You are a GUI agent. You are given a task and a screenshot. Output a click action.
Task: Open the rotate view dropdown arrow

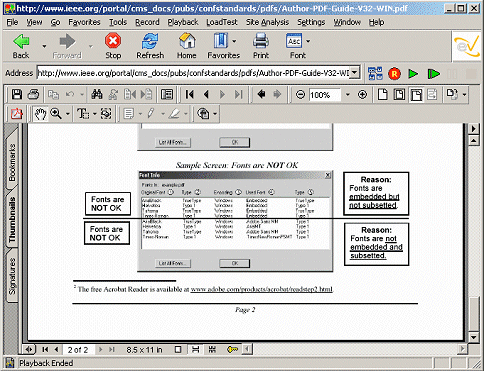pos(465,95)
